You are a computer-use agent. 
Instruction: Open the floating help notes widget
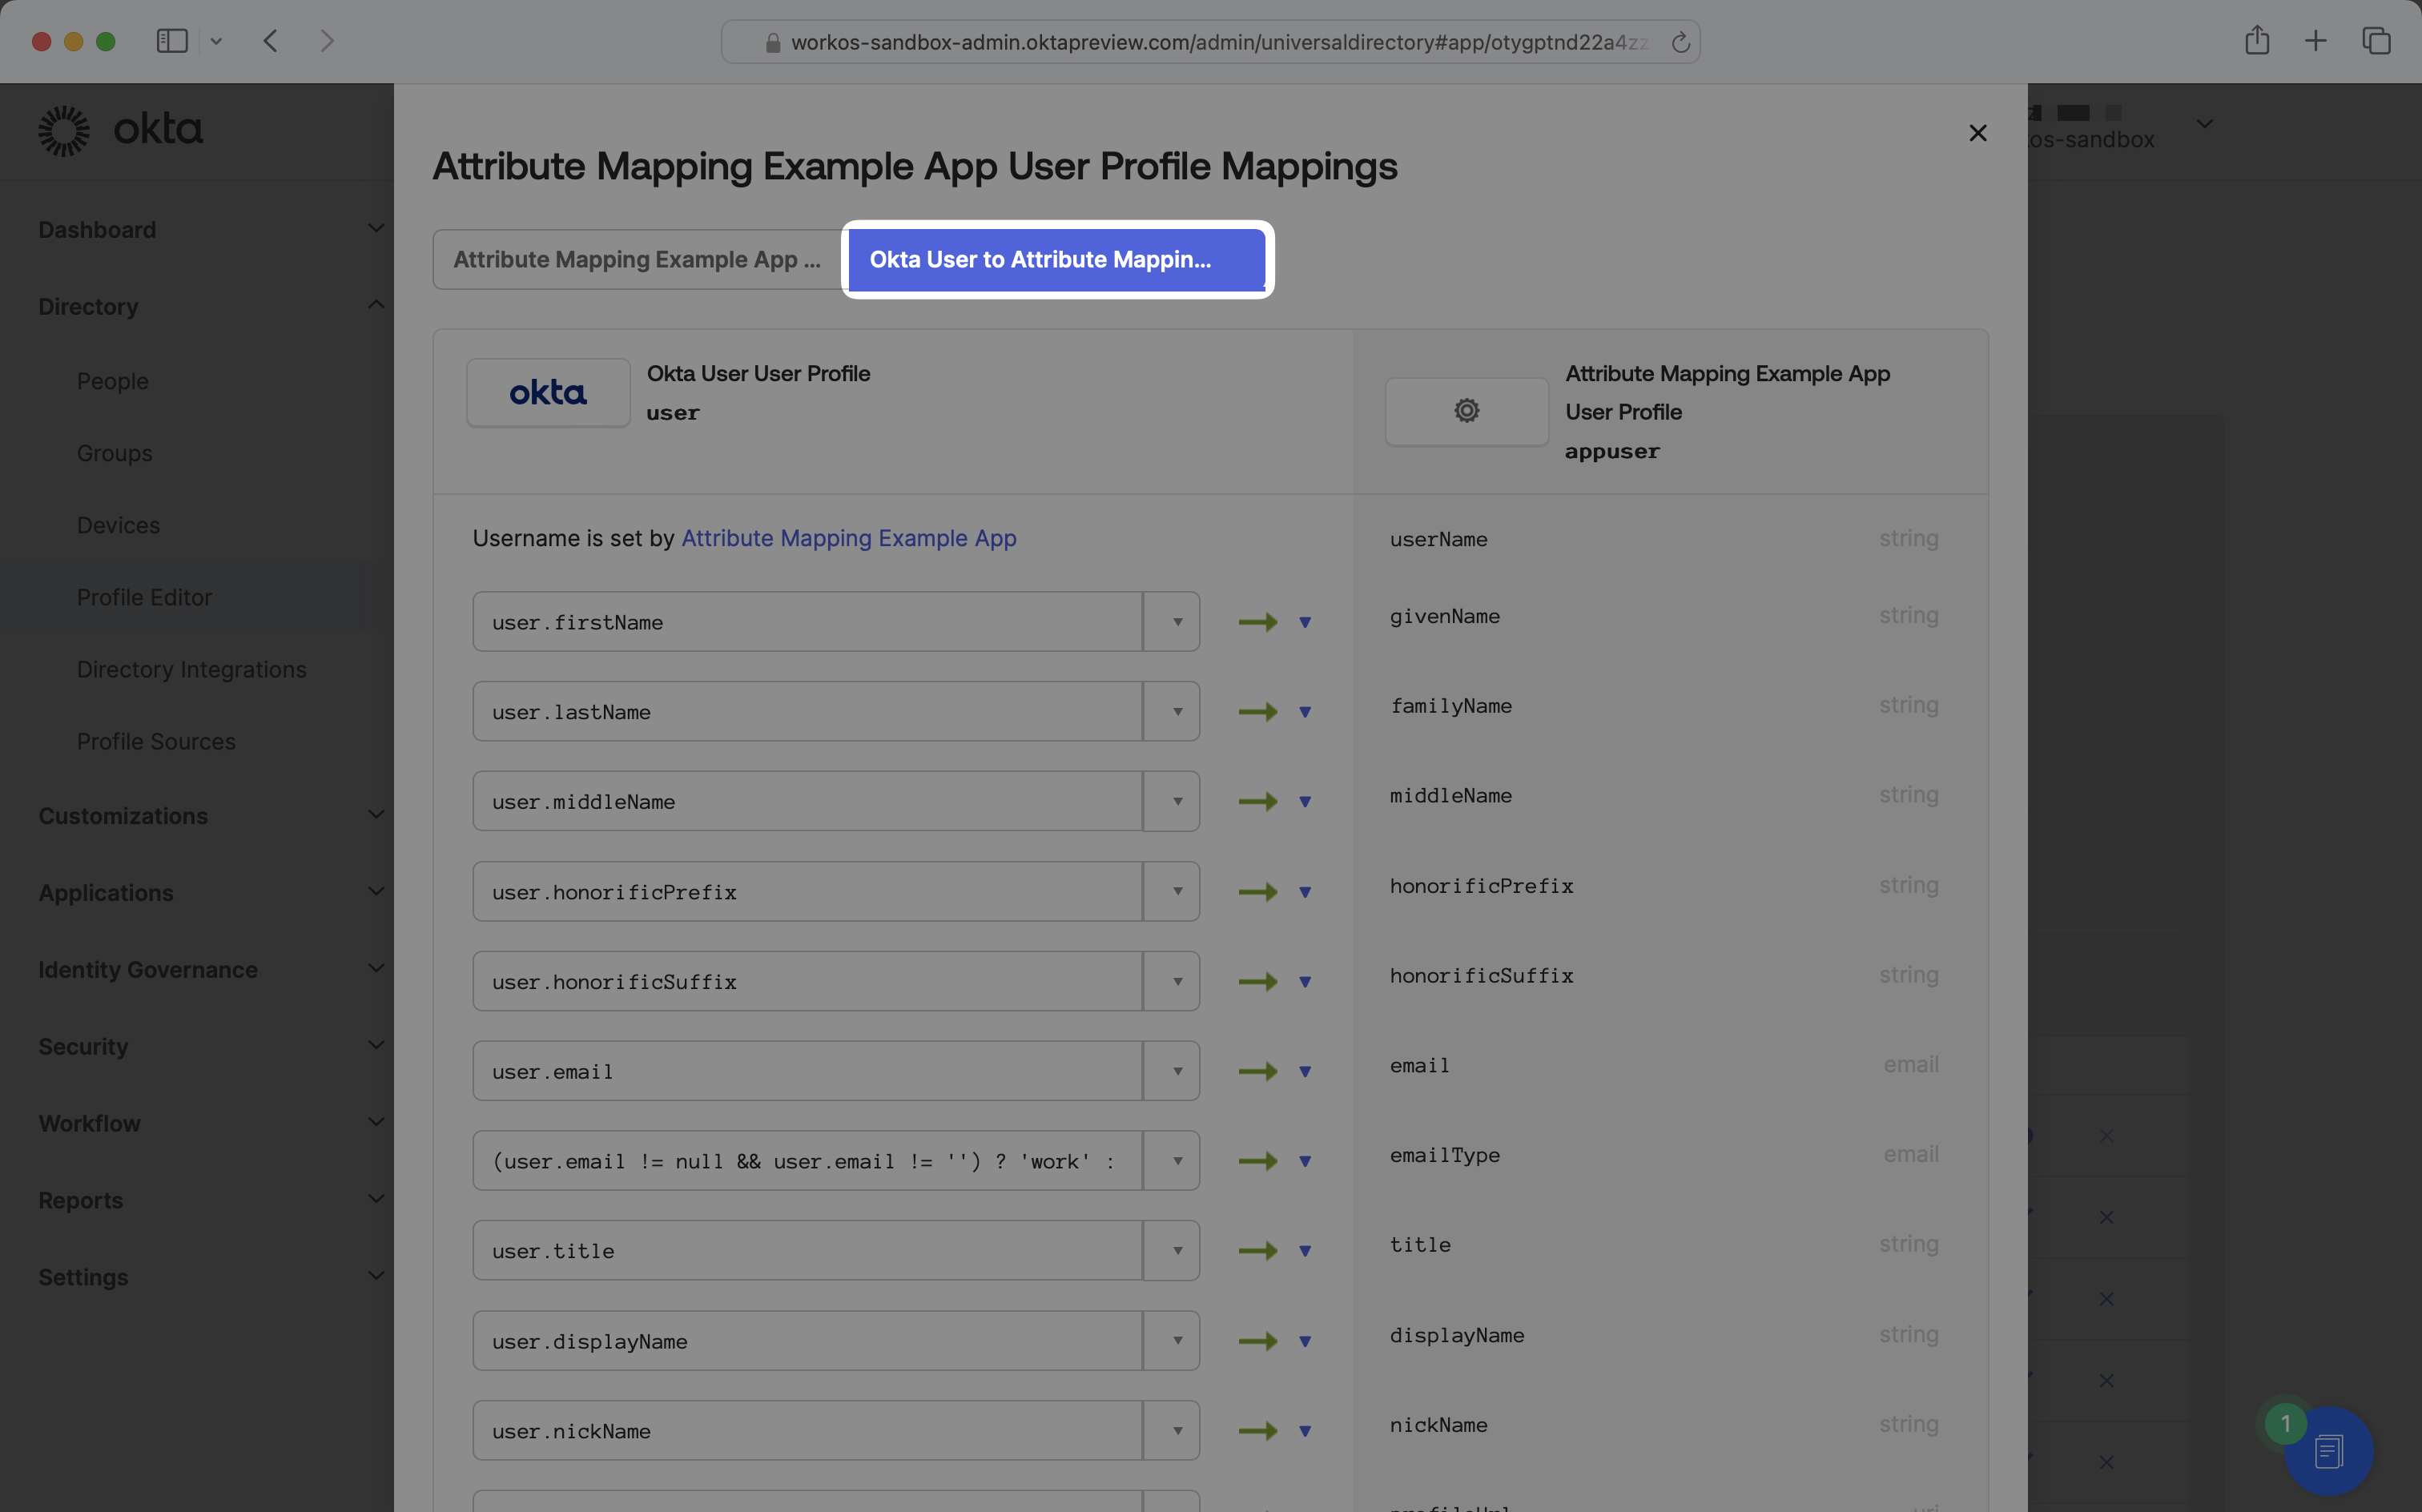2328,1450
